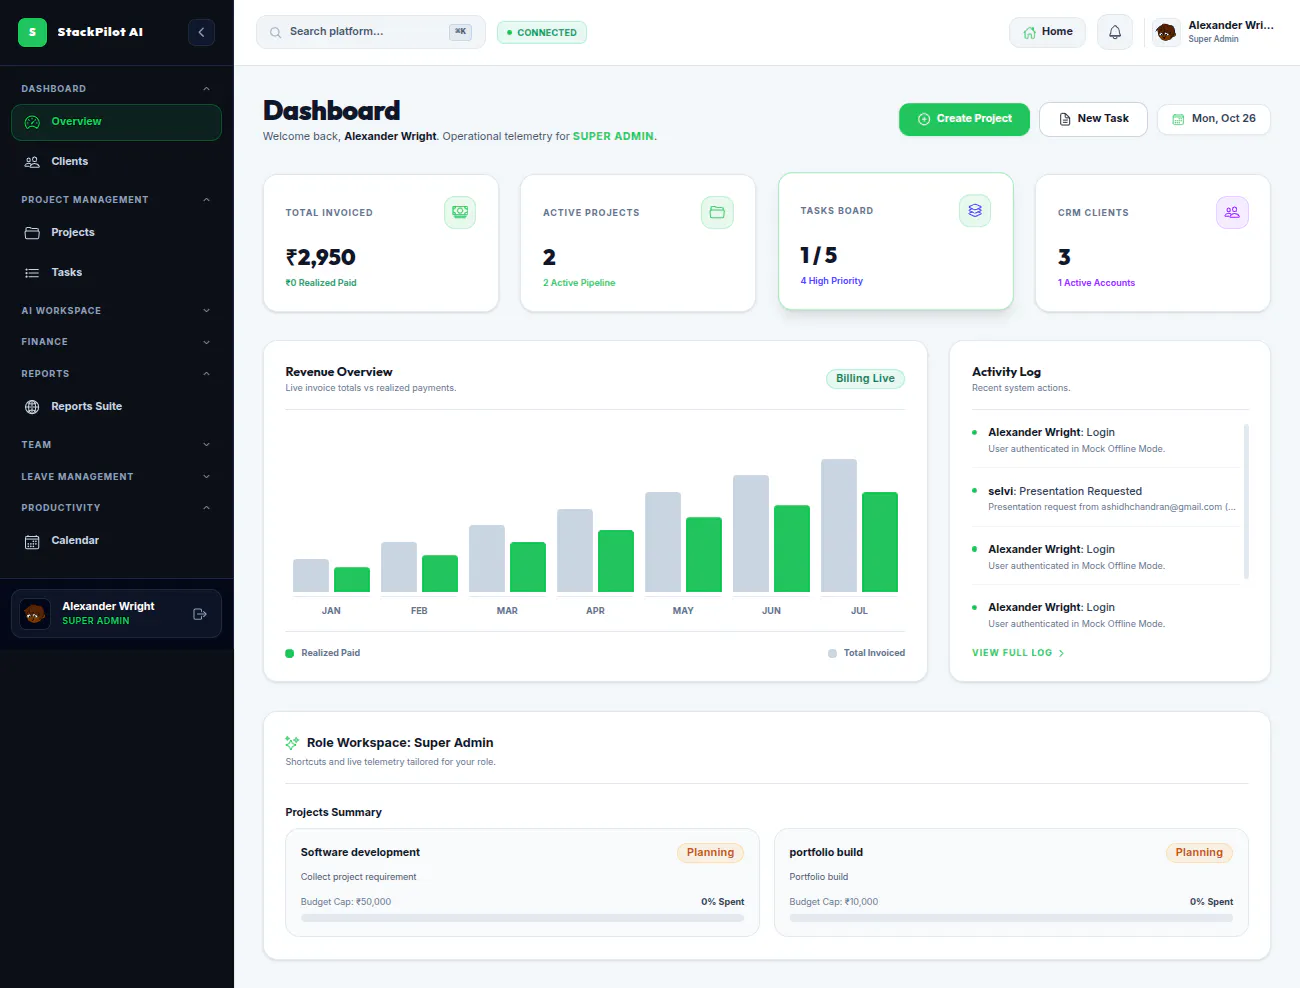The width and height of the screenshot is (1300, 988).
Task: Click the New Task button
Action: click(x=1093, y=119)
